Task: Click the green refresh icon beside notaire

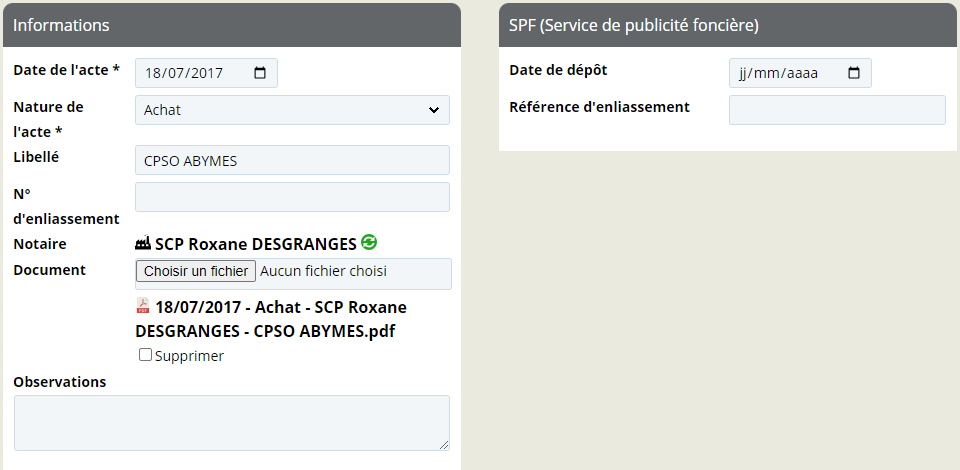Action: tap(369, 242)
